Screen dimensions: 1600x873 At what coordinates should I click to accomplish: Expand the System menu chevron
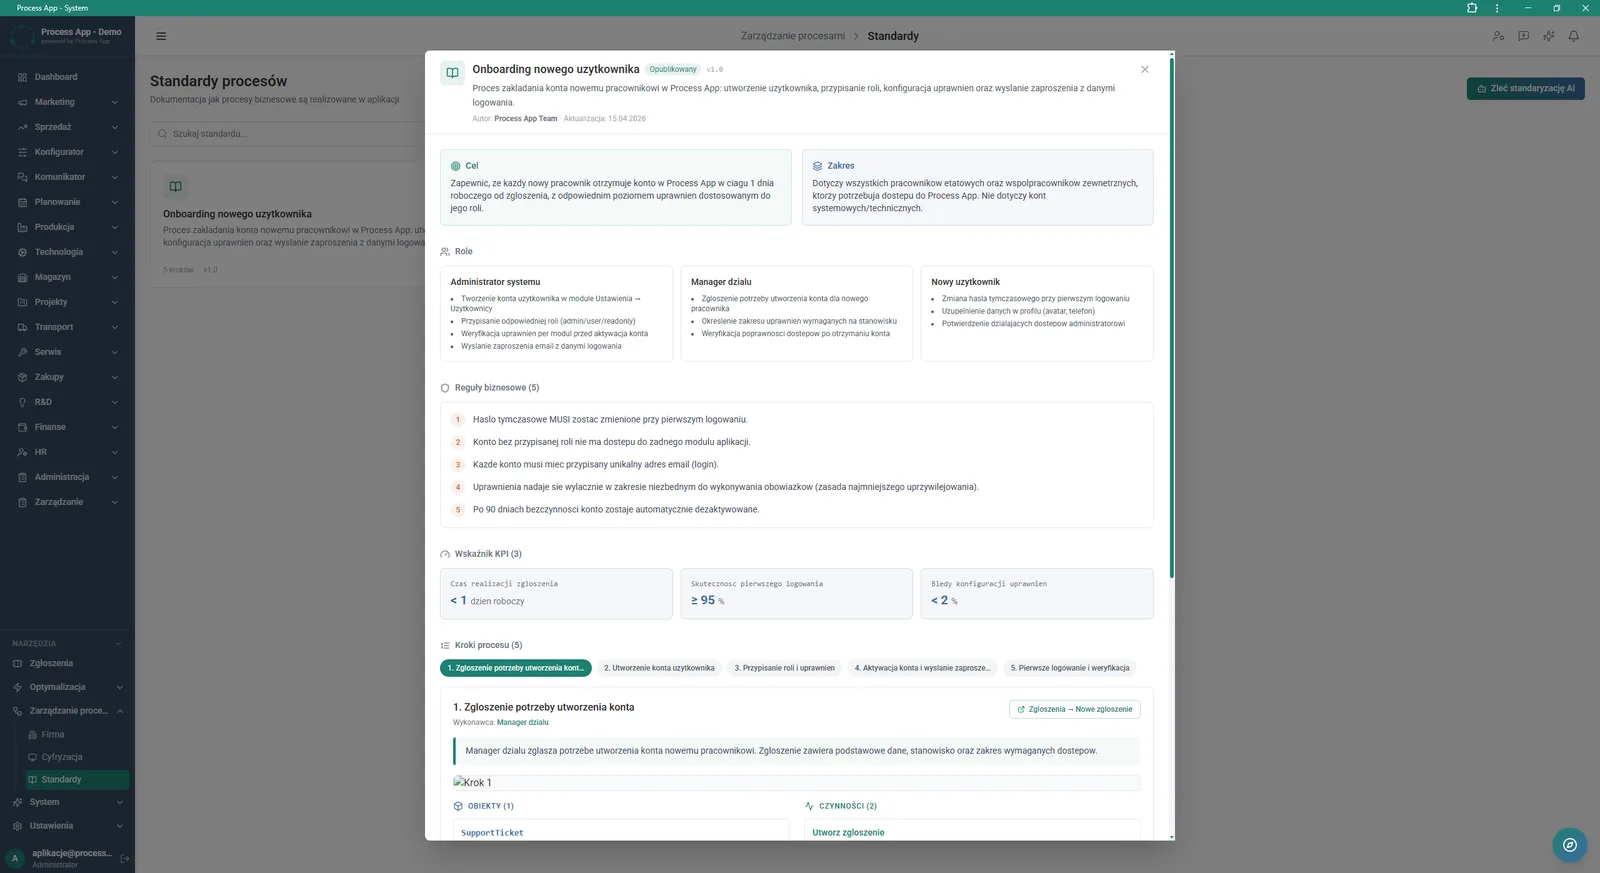pos(119,802)
